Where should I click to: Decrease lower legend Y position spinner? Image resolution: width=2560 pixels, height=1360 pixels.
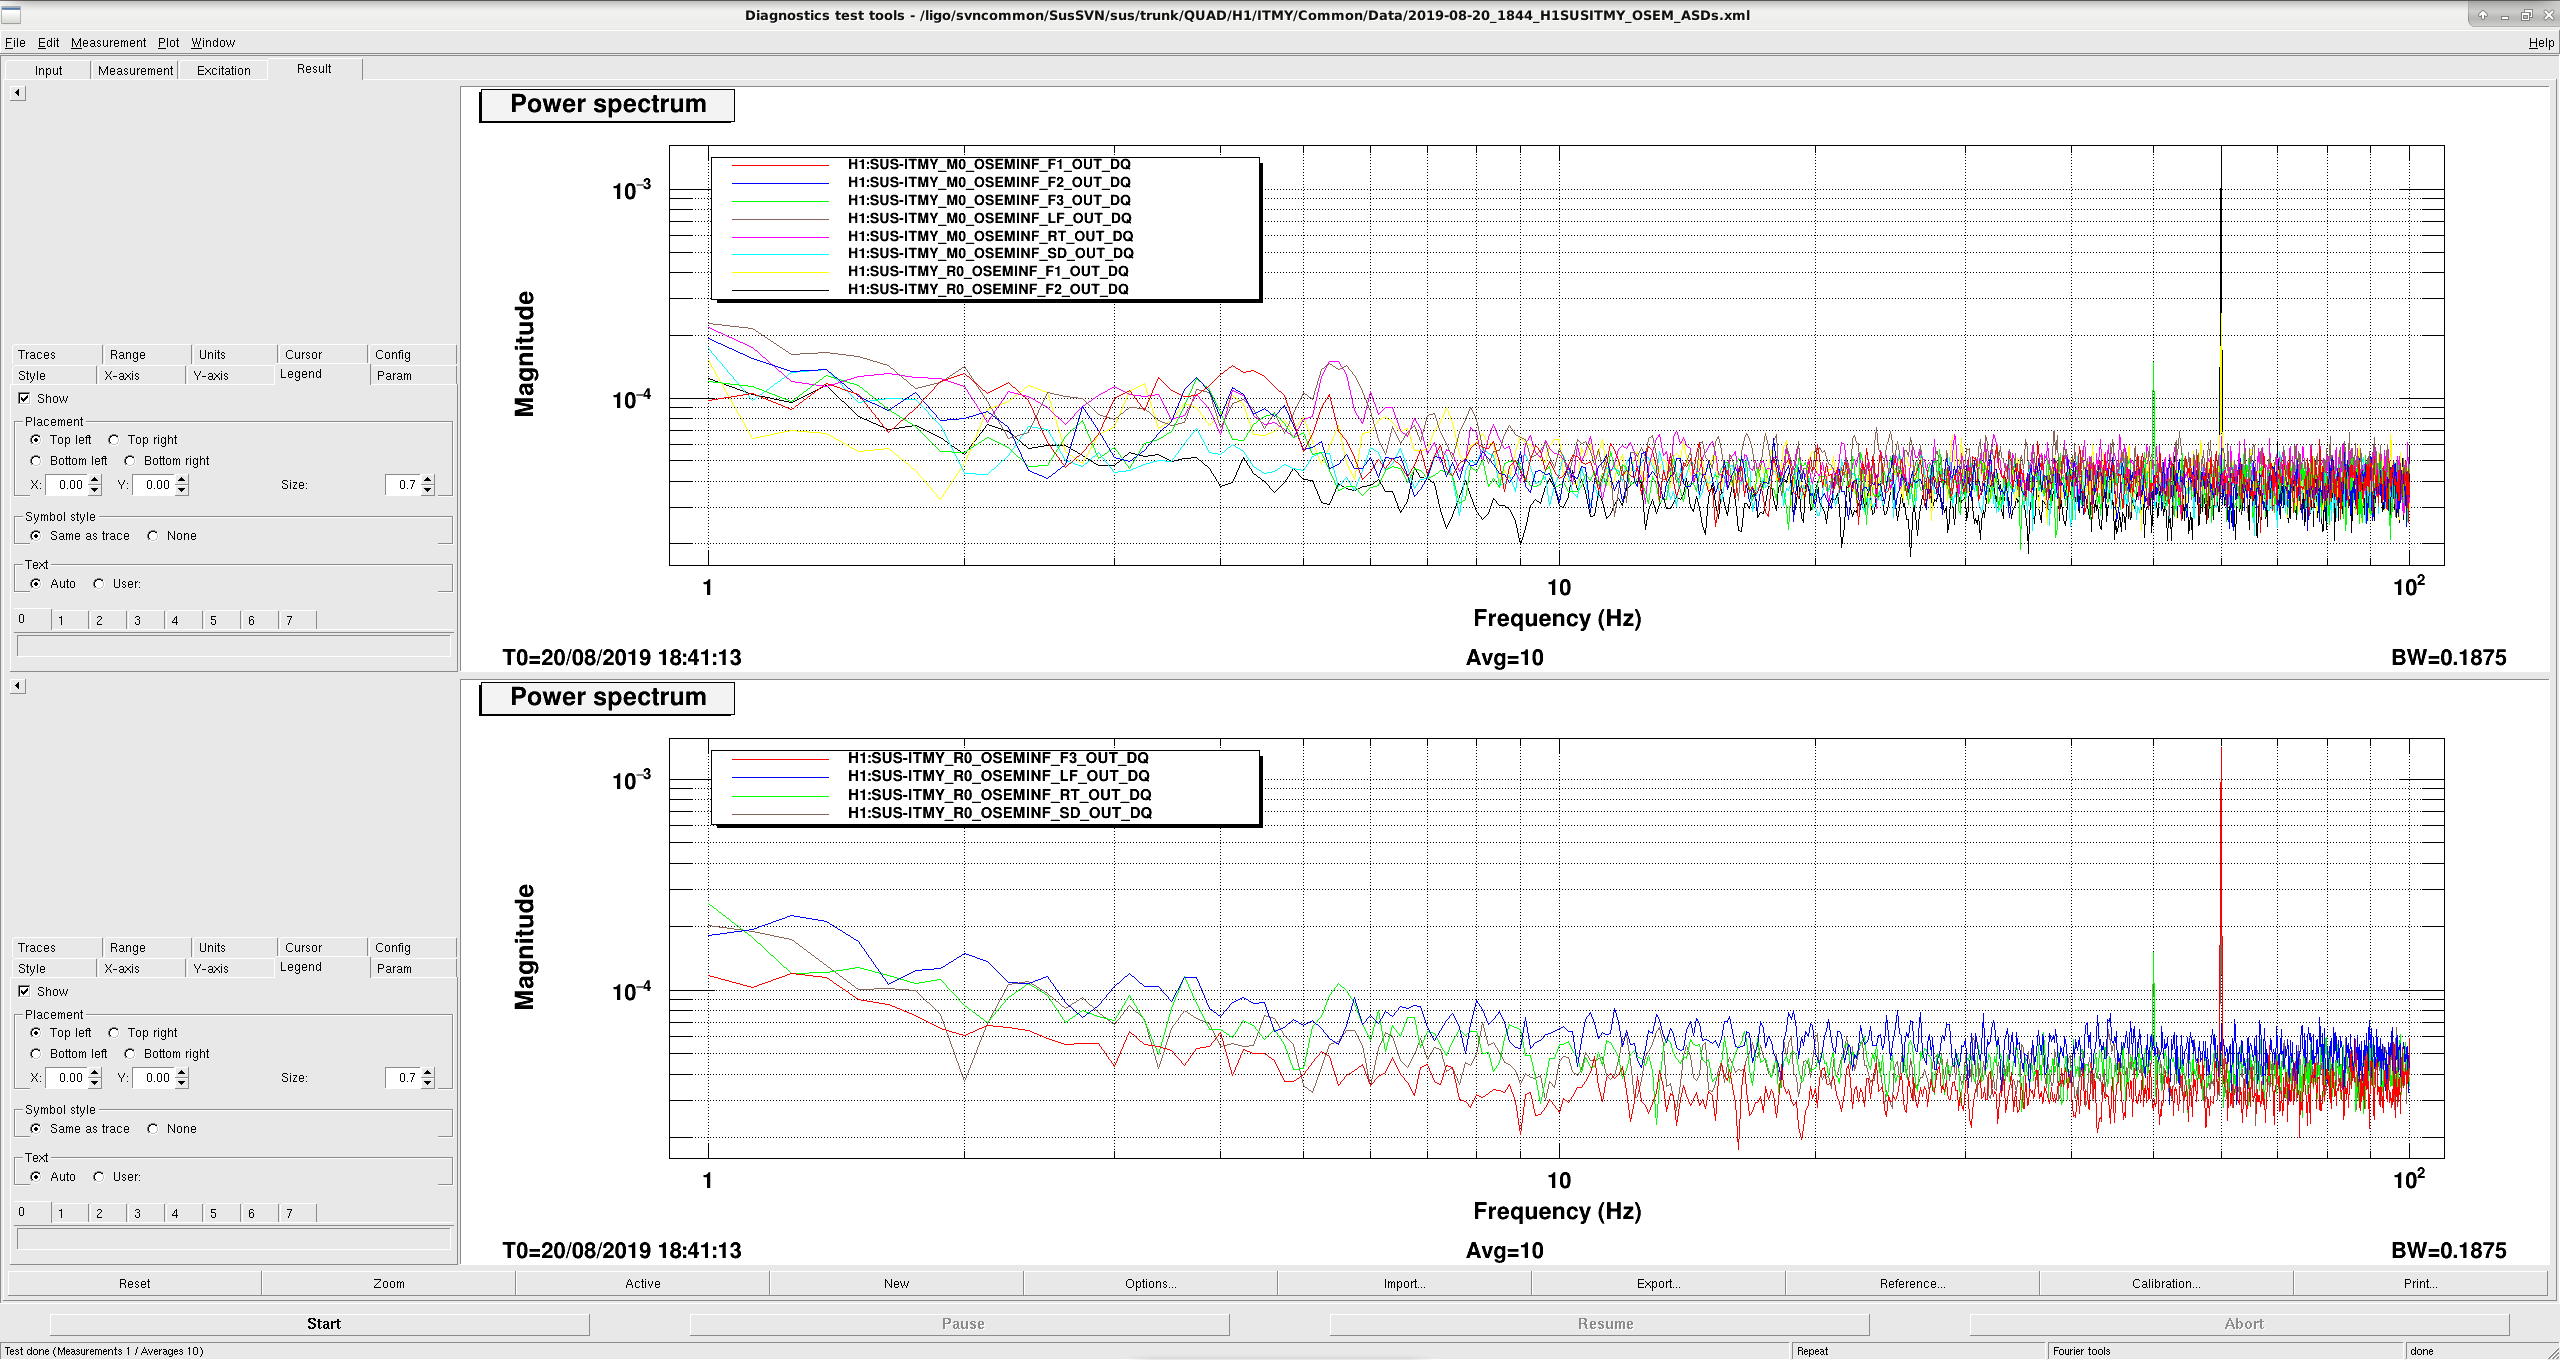click(x=182, y=1083)
